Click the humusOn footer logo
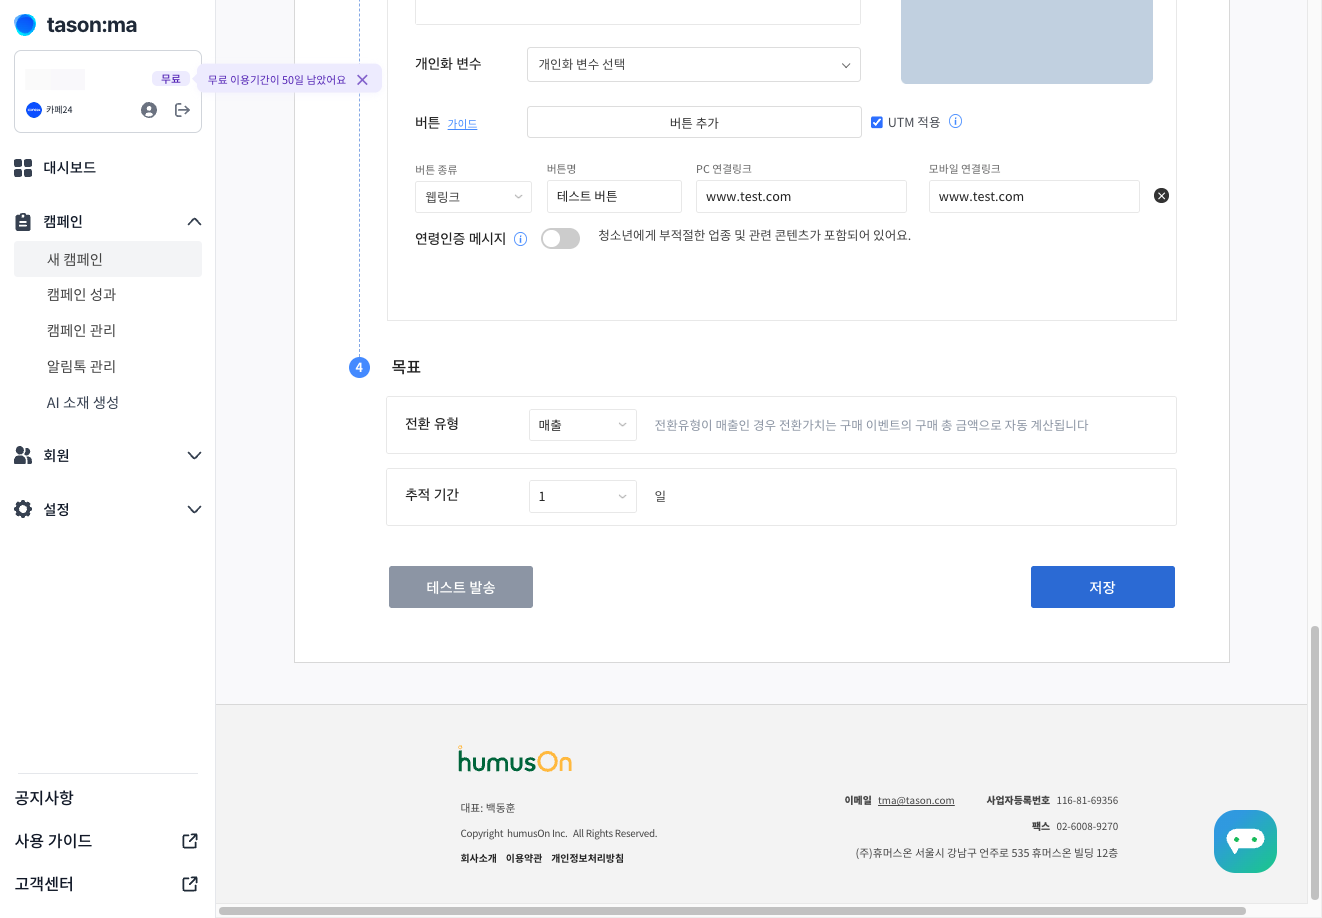This screenshot has height=918, width=1322. click(x=515, y=760)
